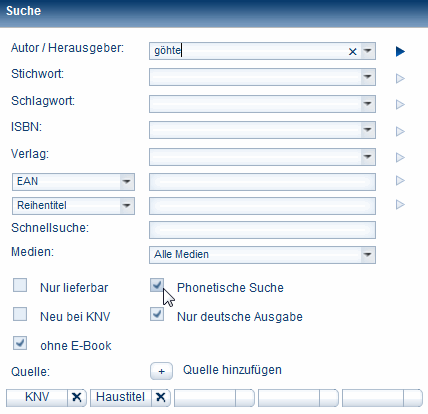Uncheck Phonetische Suche

click(x=157, y=285)
